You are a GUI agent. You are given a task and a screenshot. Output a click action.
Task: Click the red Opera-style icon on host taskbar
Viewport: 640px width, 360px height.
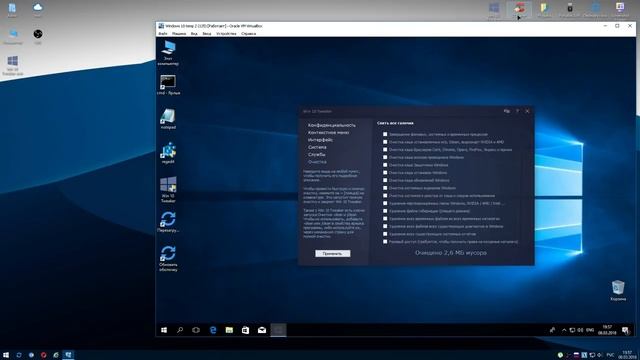coord(43,355)
